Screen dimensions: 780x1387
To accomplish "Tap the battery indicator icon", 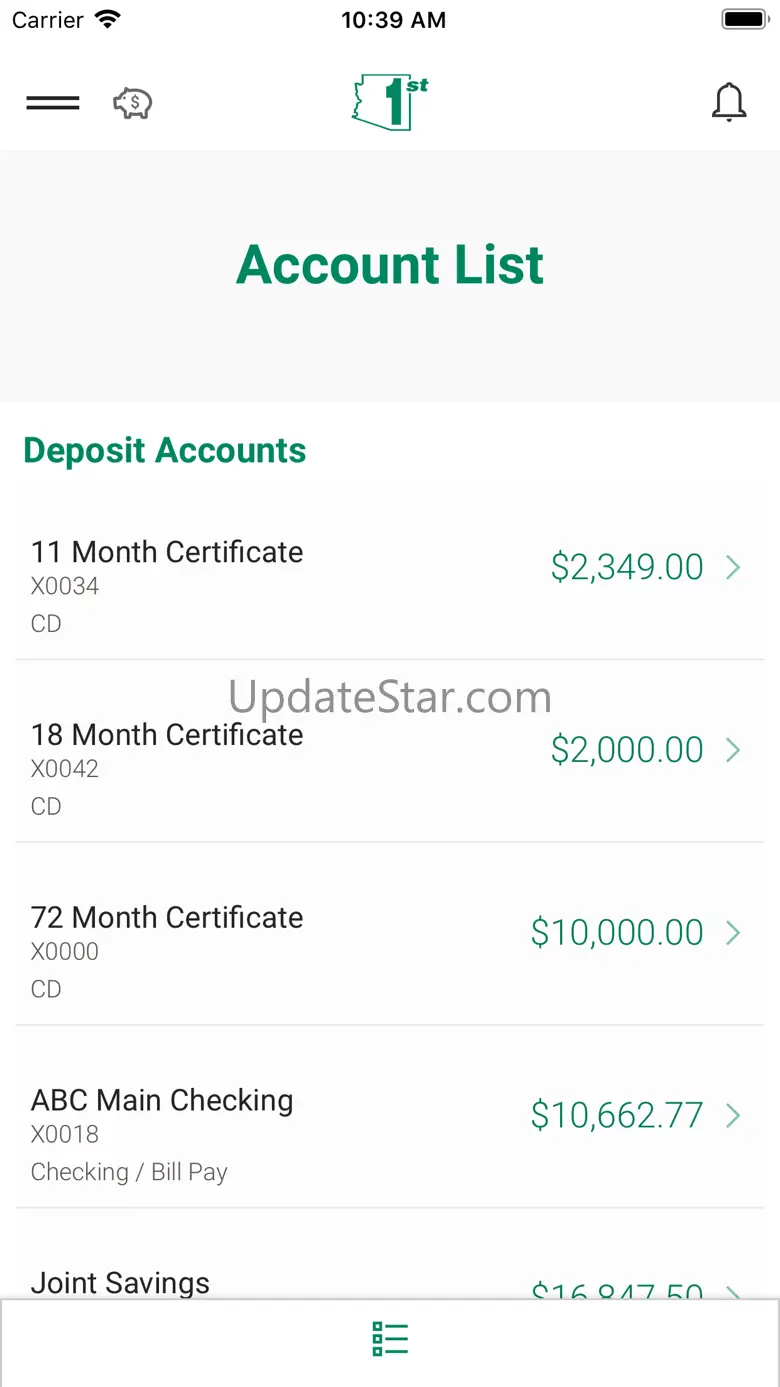I will point(743,19).
